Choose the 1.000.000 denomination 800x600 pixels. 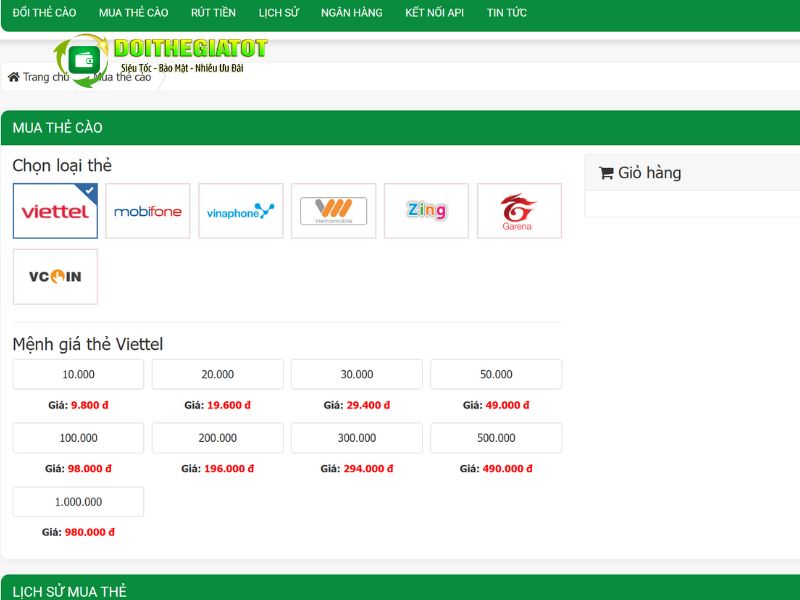pyautogui.click(x=79, y=502)
